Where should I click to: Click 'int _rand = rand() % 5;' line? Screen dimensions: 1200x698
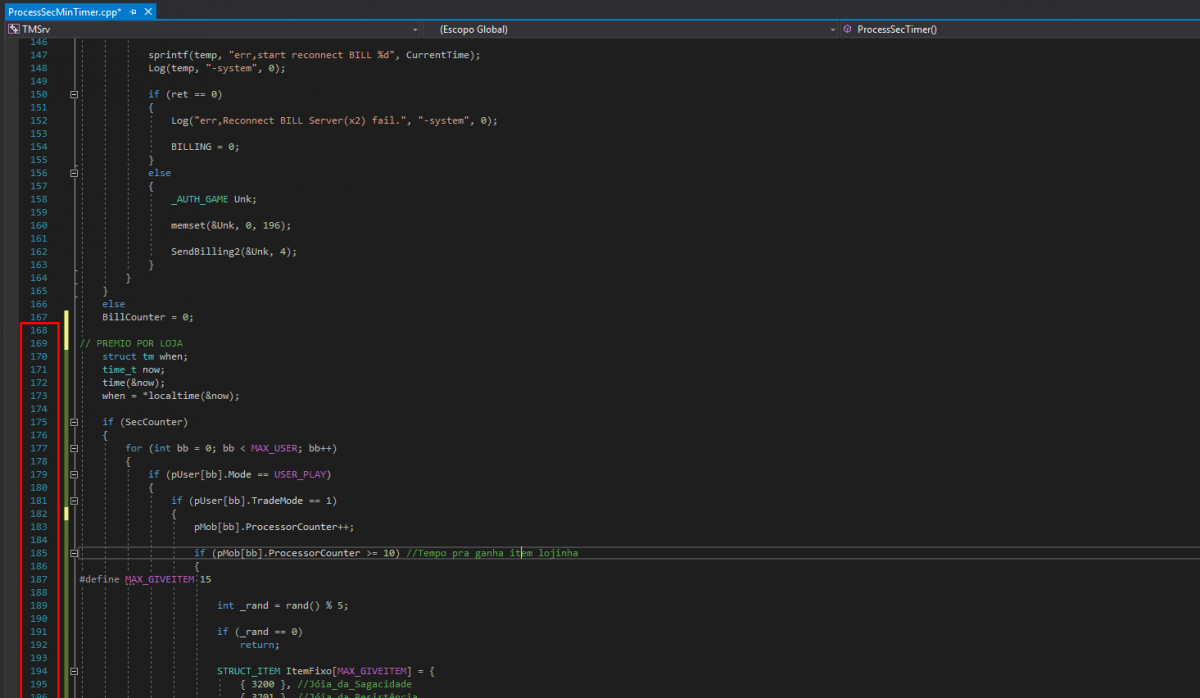coord(282,605)
